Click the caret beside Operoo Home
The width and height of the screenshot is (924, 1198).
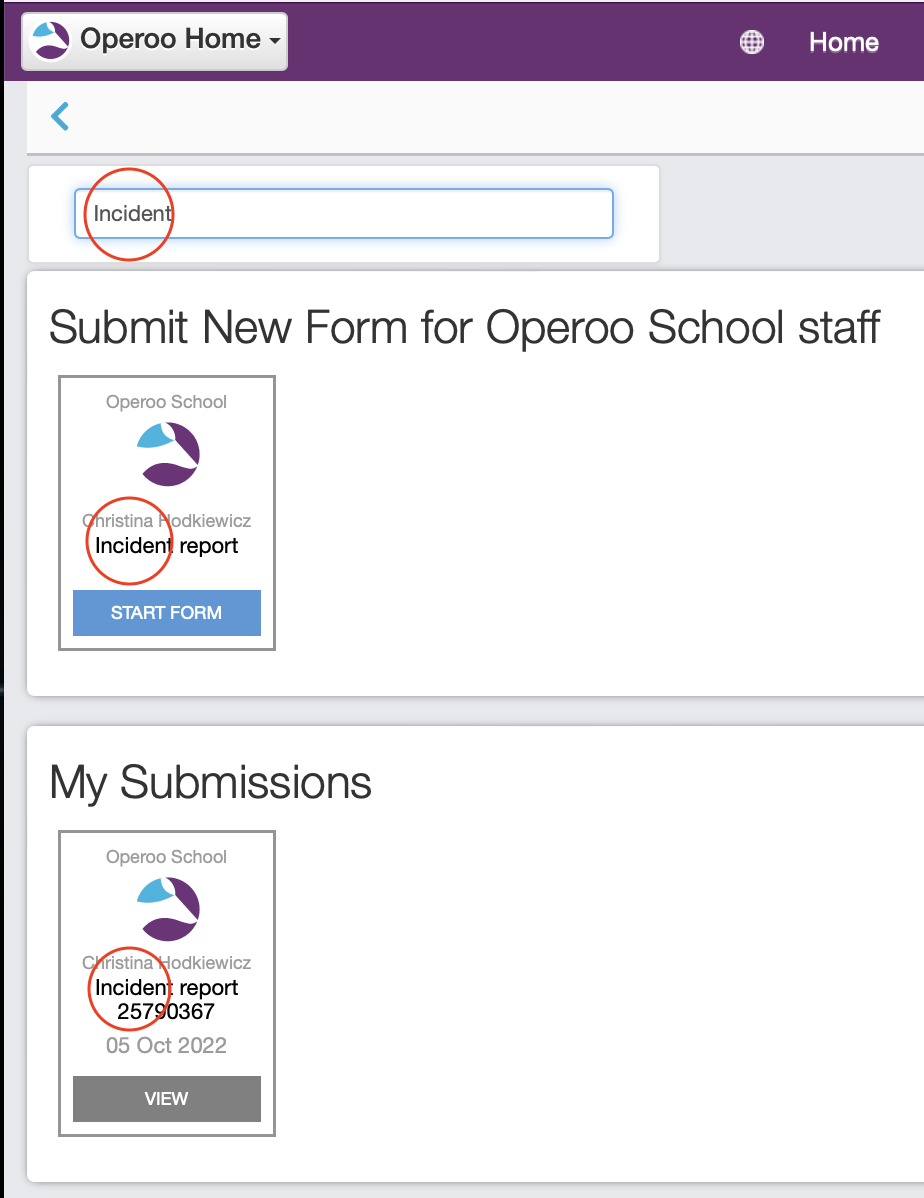pyautogui.click(x=274, y=42)
